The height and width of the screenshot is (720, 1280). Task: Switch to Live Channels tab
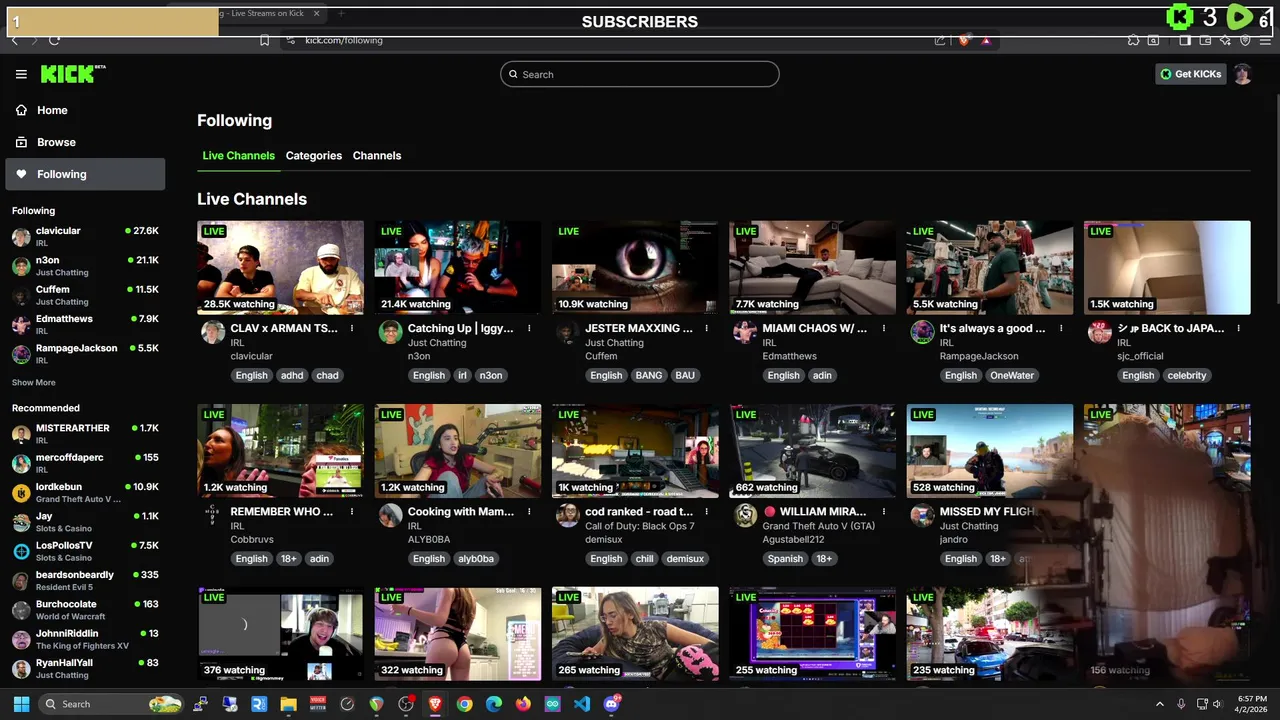click(x=238, y=156)
